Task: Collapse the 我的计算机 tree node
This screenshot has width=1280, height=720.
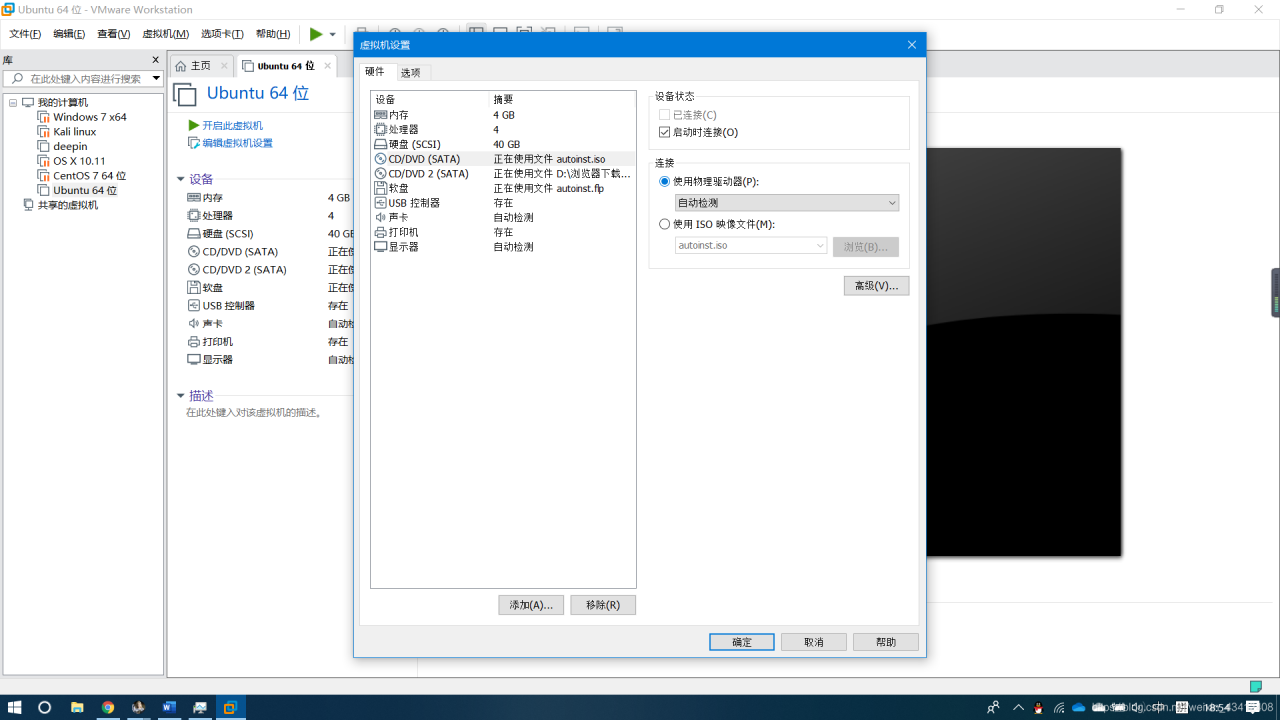Action: coord(13,102)
